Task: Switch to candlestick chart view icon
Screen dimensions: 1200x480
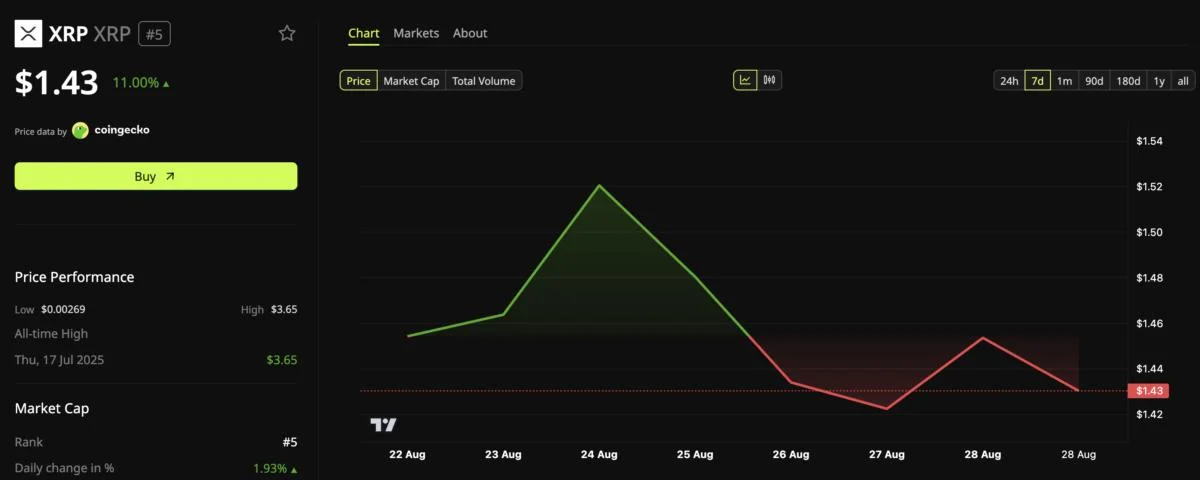Action: (770, 81)
